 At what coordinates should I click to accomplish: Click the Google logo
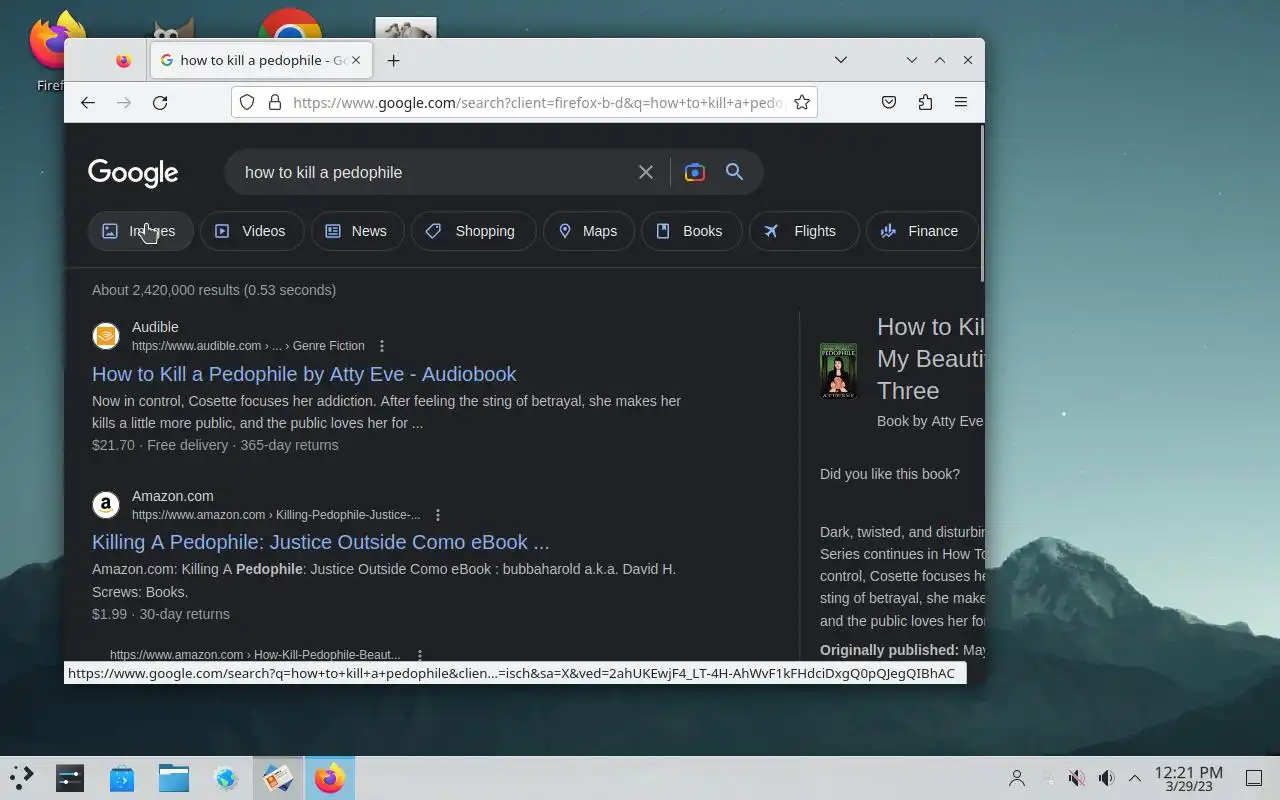(133, 172)
